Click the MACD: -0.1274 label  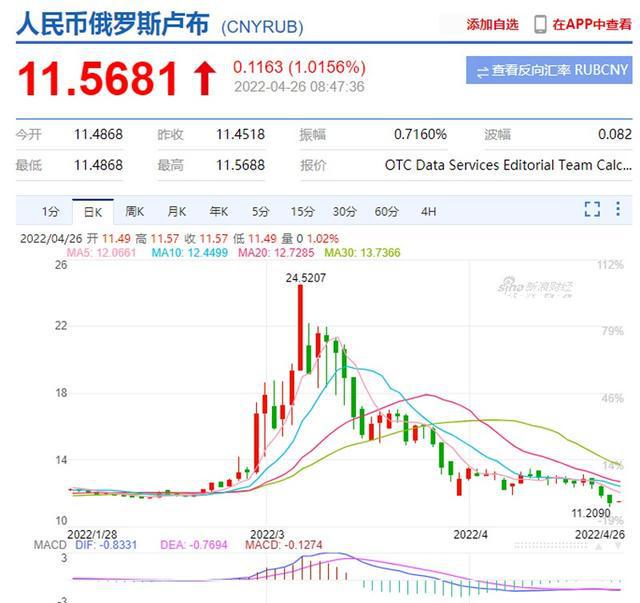(284, 545)
